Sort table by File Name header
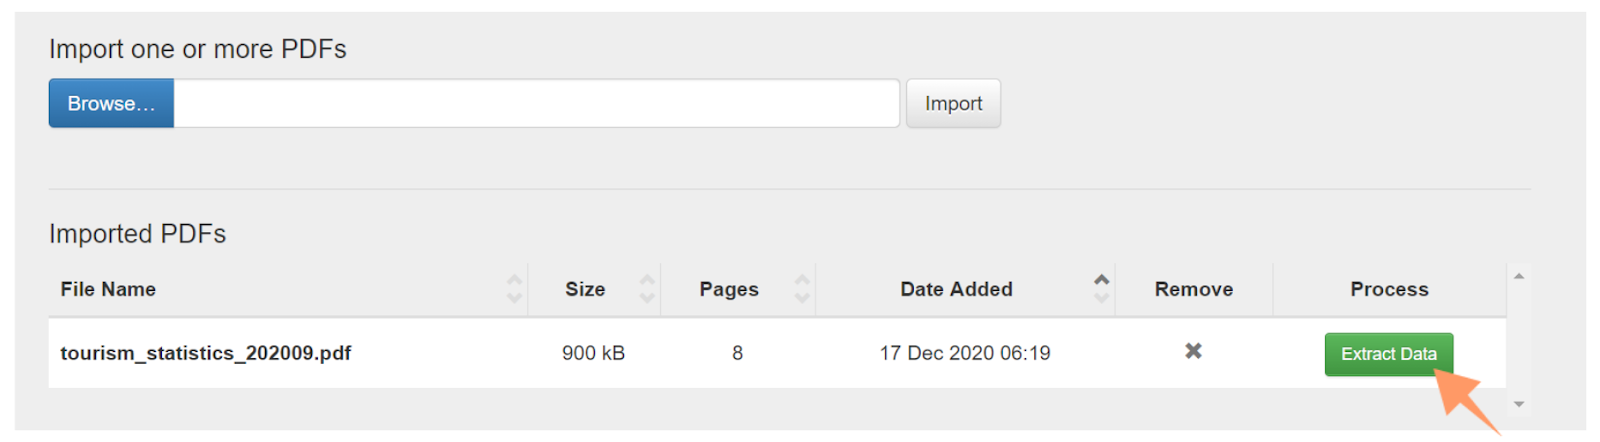This screenshot has height=442, width=1600. coord(108,289)
